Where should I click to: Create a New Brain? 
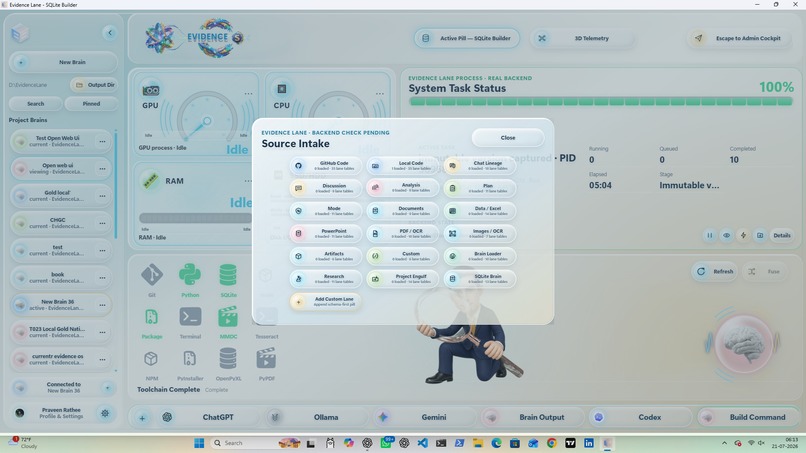coord(63,62)
